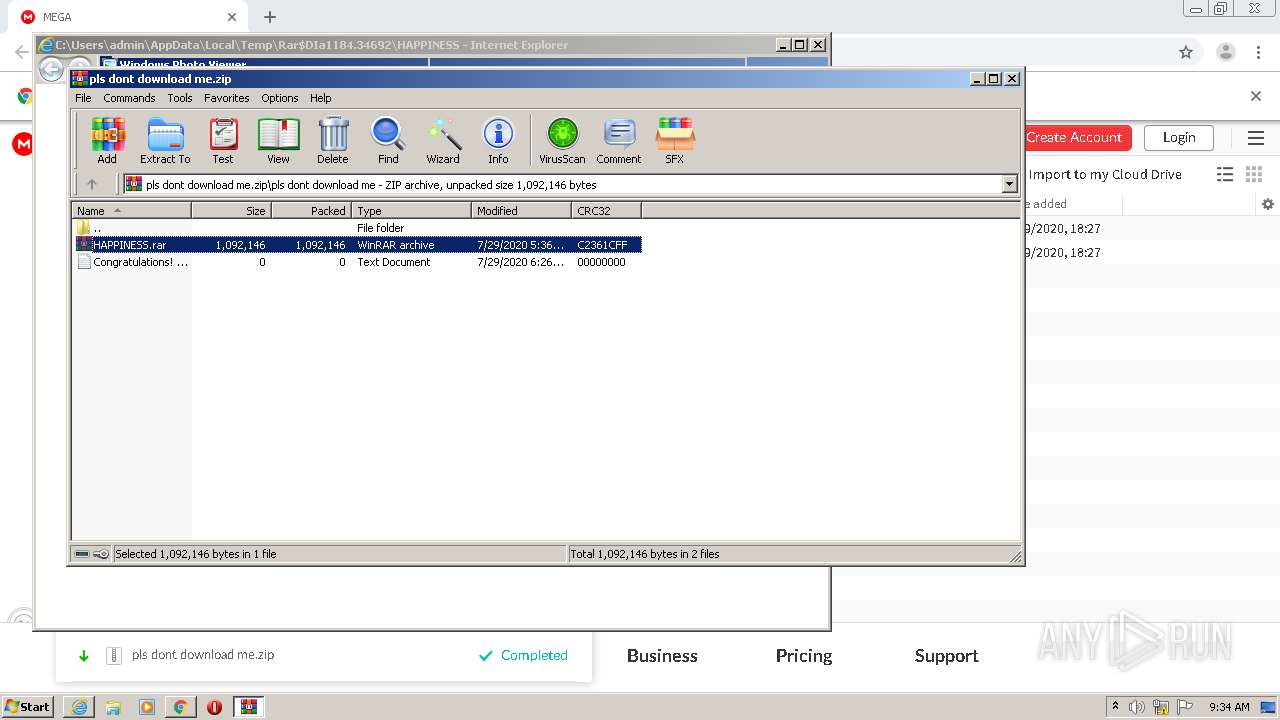
Task: Sort by Size column header
Action: point(231,210)
